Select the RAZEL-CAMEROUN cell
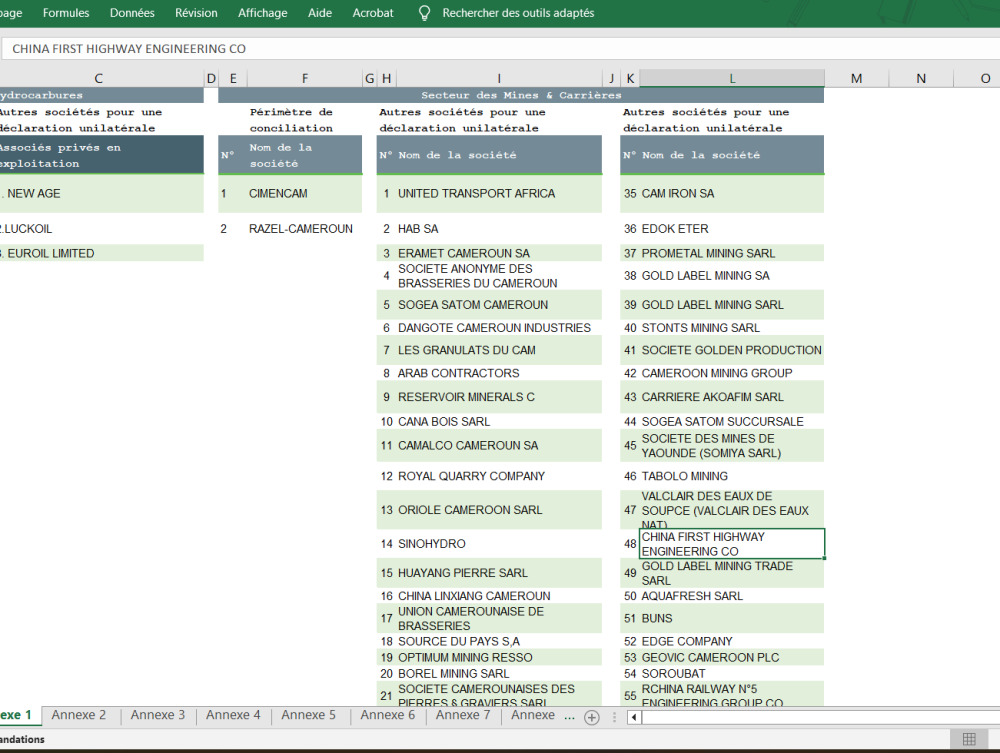 [x=304, y=229]
